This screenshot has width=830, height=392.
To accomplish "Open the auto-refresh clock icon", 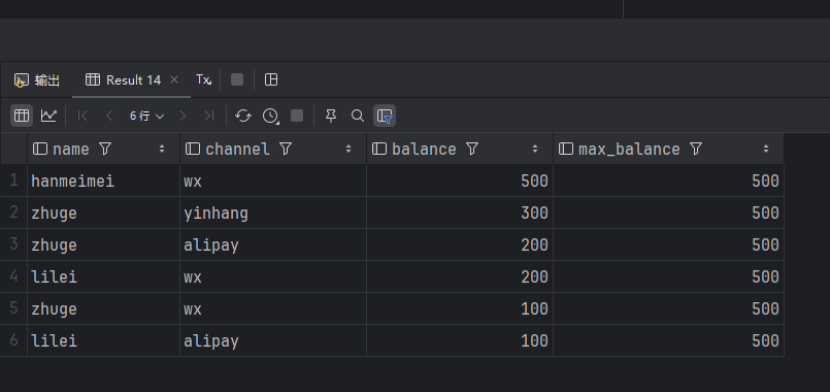I will [x=270, y=116].
